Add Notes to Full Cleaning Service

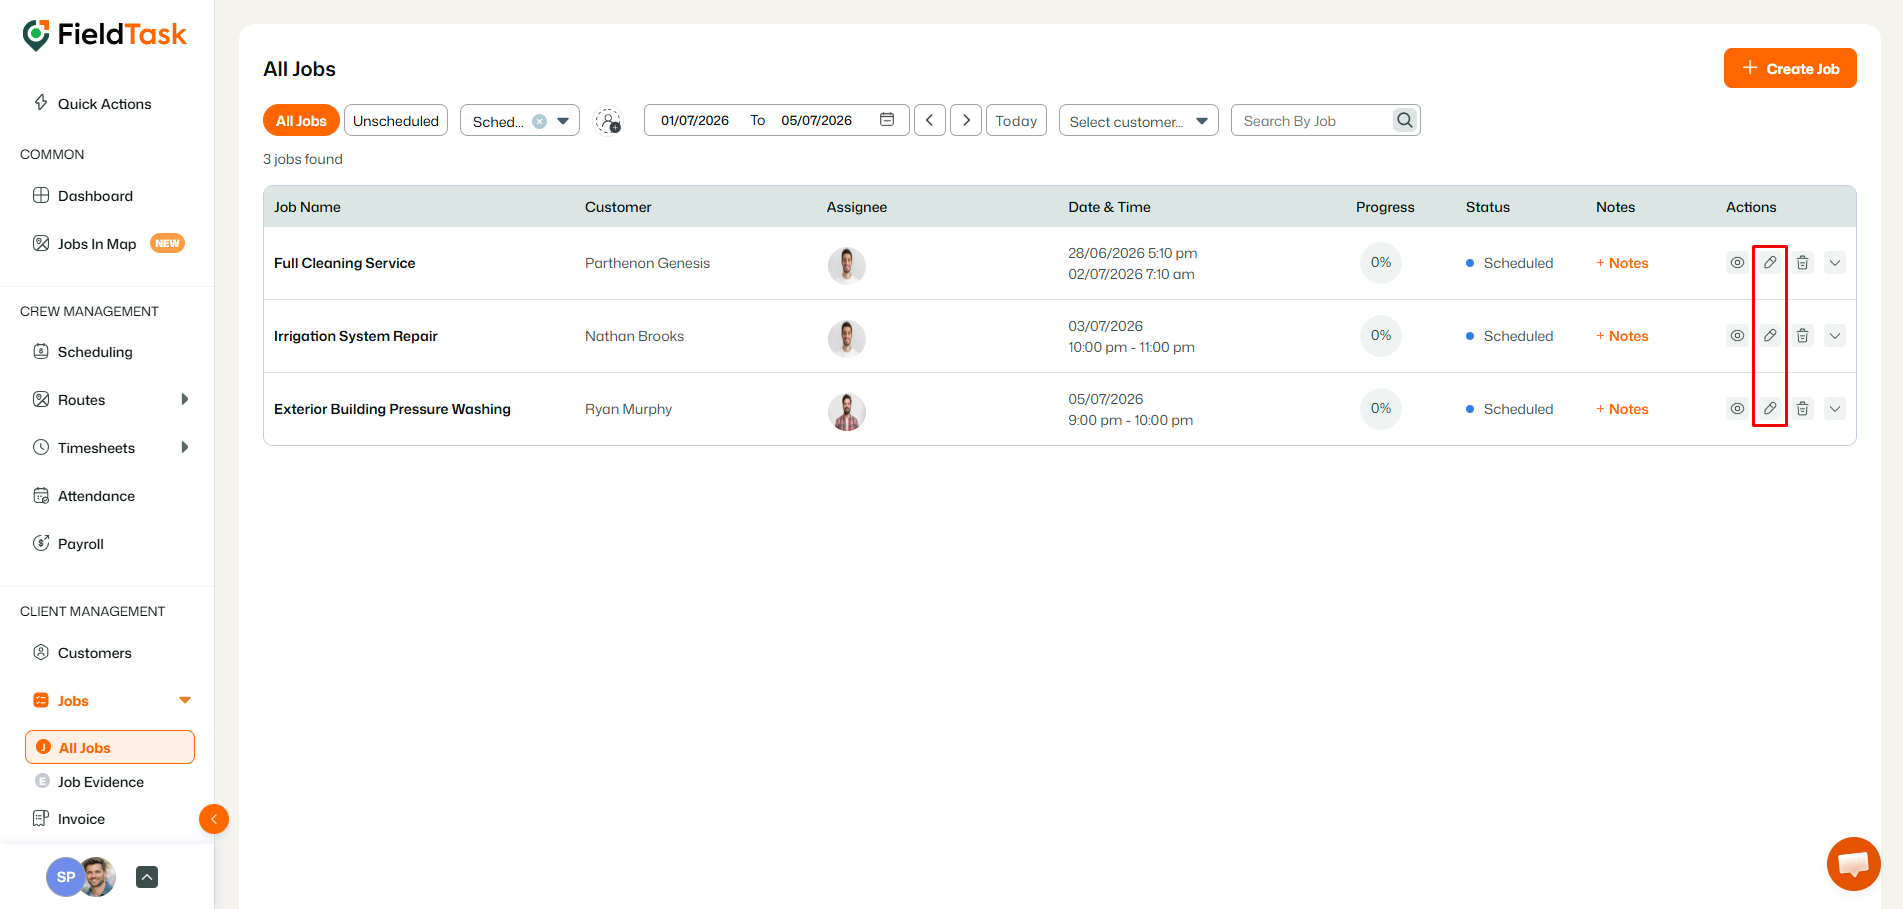click(1622, 263)
